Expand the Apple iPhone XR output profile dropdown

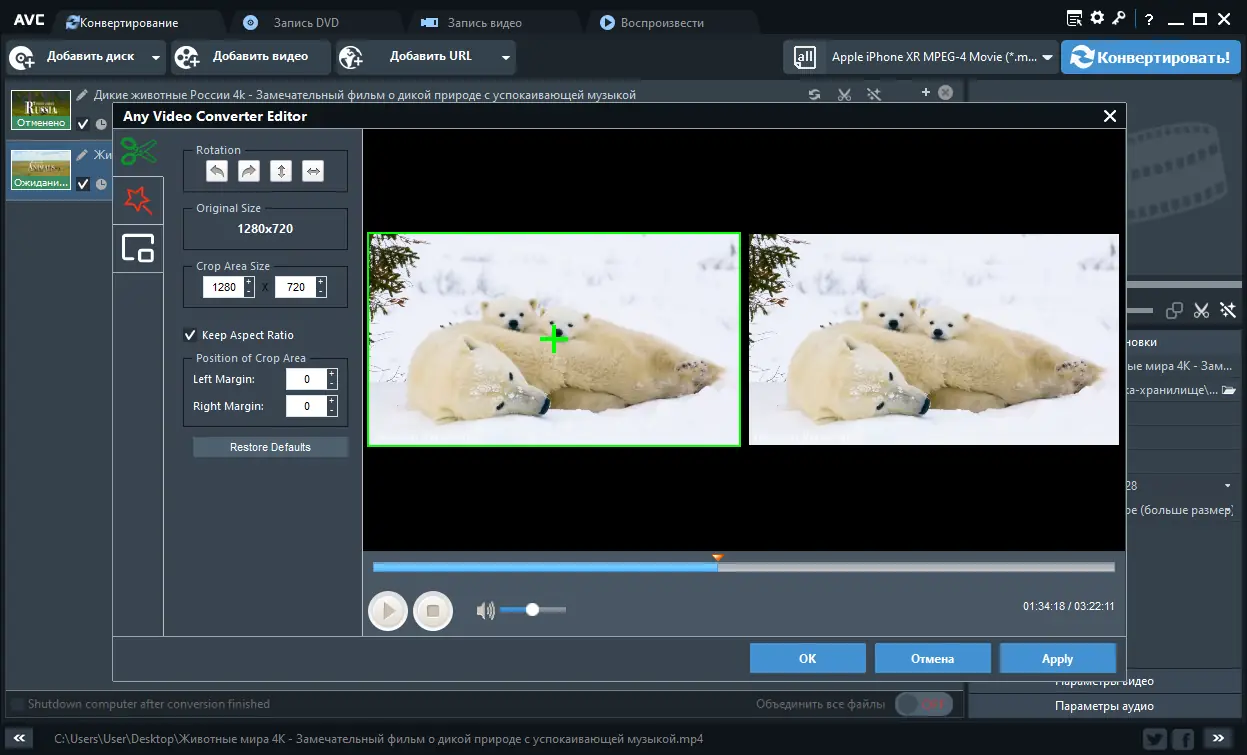[1047, 58]
